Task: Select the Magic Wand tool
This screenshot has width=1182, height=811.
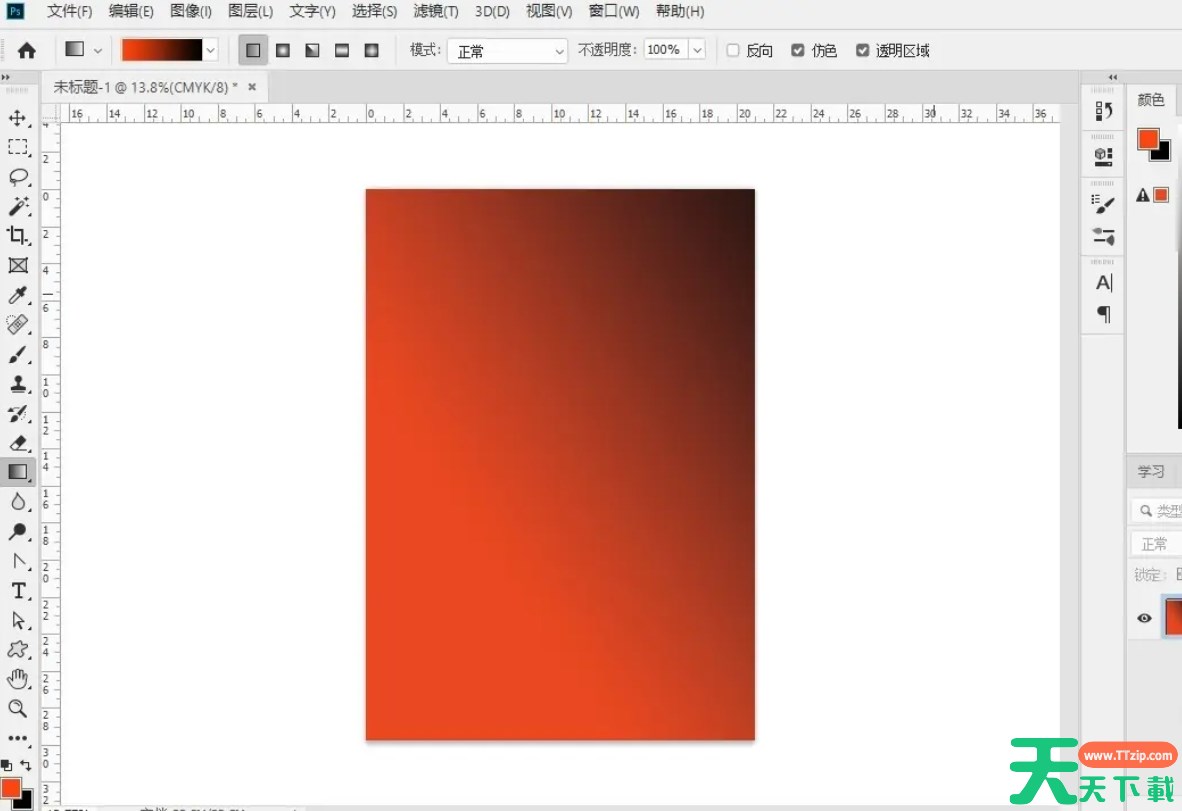Action: [18, 206]
